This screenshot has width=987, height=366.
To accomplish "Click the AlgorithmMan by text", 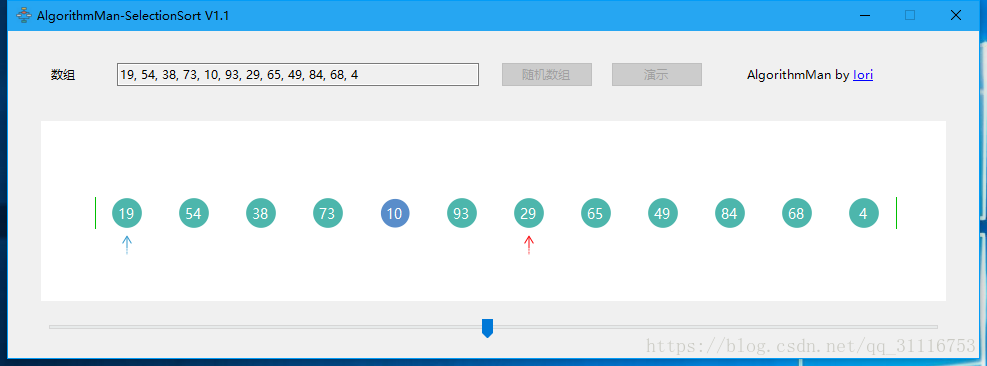I will pos(798,75).
